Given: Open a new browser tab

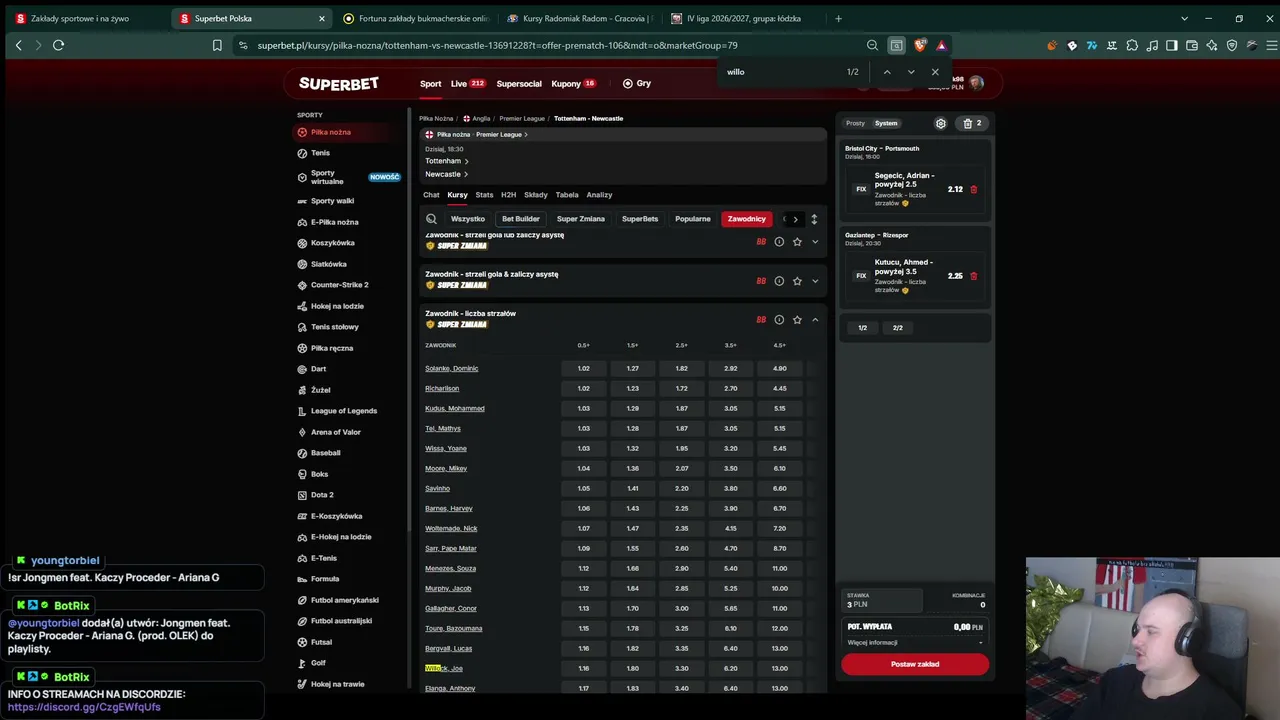Looking at the screenshot, I should point(838,18).
